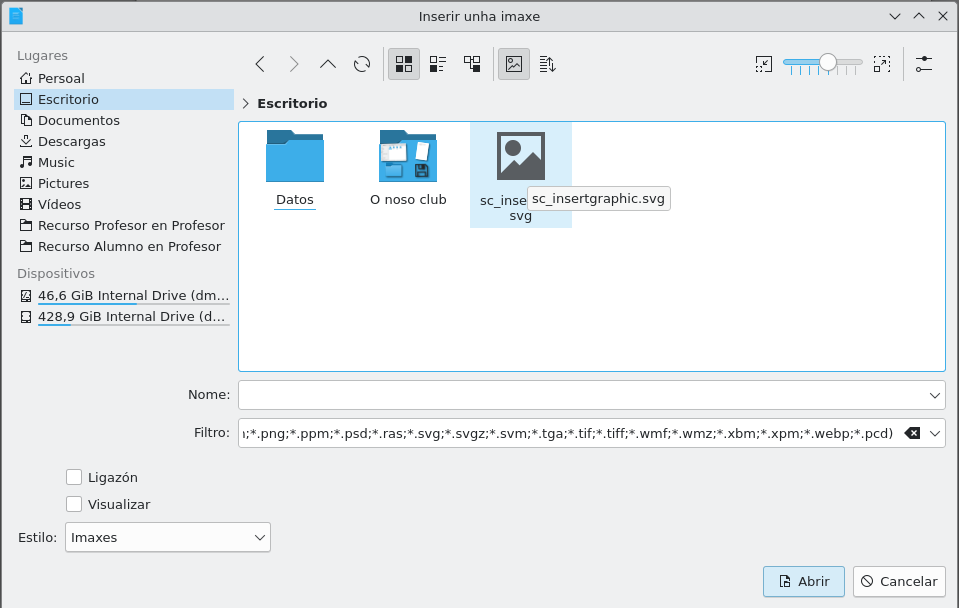Open Persoal in the places sidebar
Image resolution: width=959 pixels, height=608 pixels.
124,78
